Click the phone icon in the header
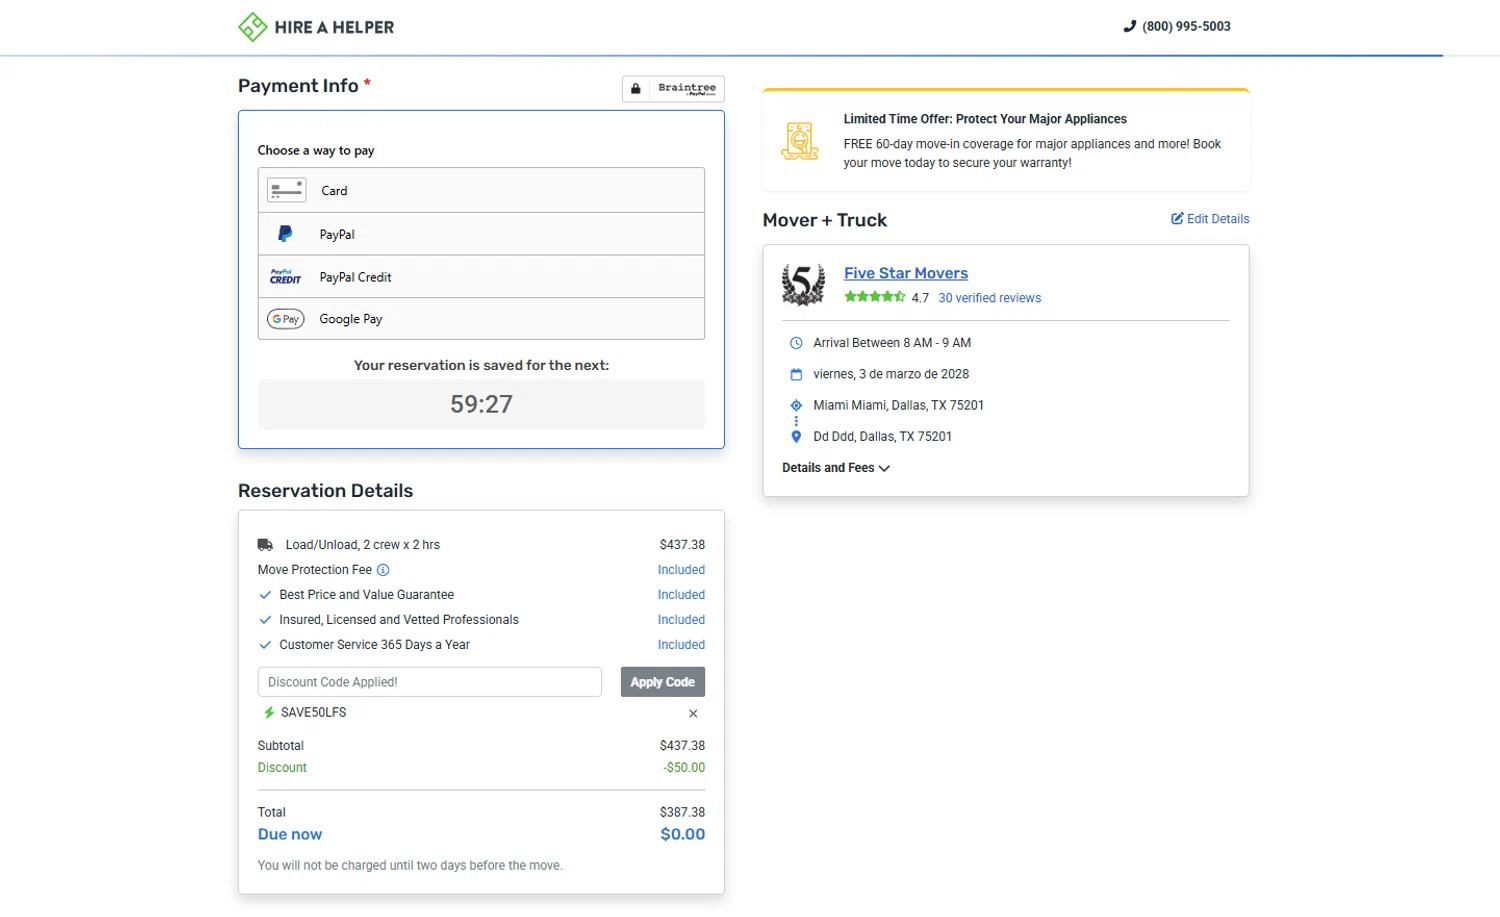 [1130, 27]
